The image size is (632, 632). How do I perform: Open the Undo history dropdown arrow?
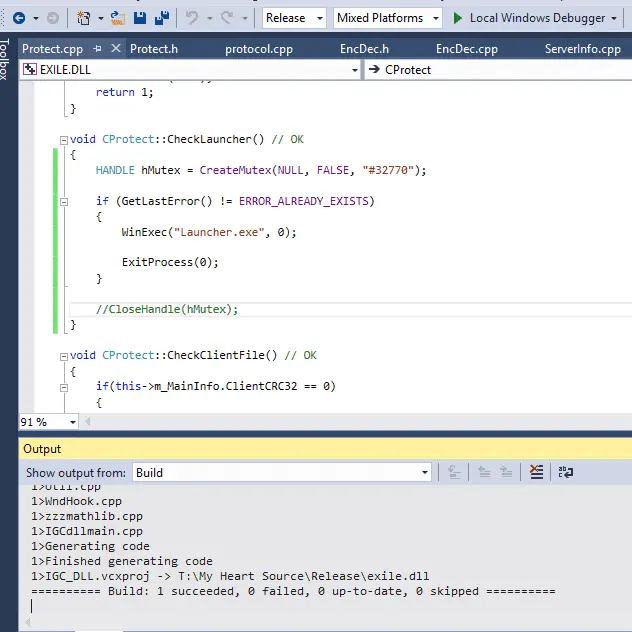pyautogui.click(x=210, y=18)
